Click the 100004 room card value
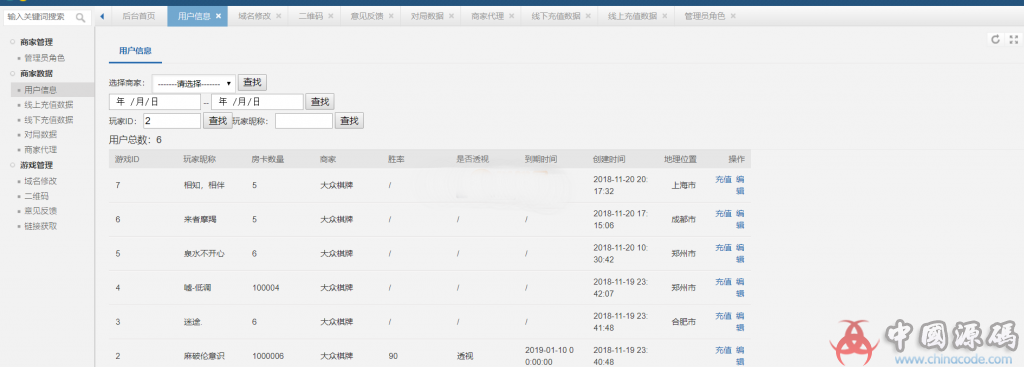The height and width of the screenshot is (367, 1024). tap(266, 287)
